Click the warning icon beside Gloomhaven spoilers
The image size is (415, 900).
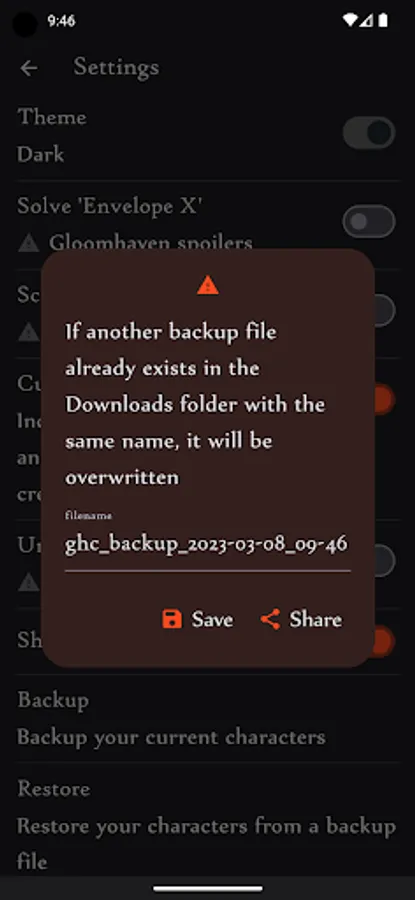(x=28, y=243)
